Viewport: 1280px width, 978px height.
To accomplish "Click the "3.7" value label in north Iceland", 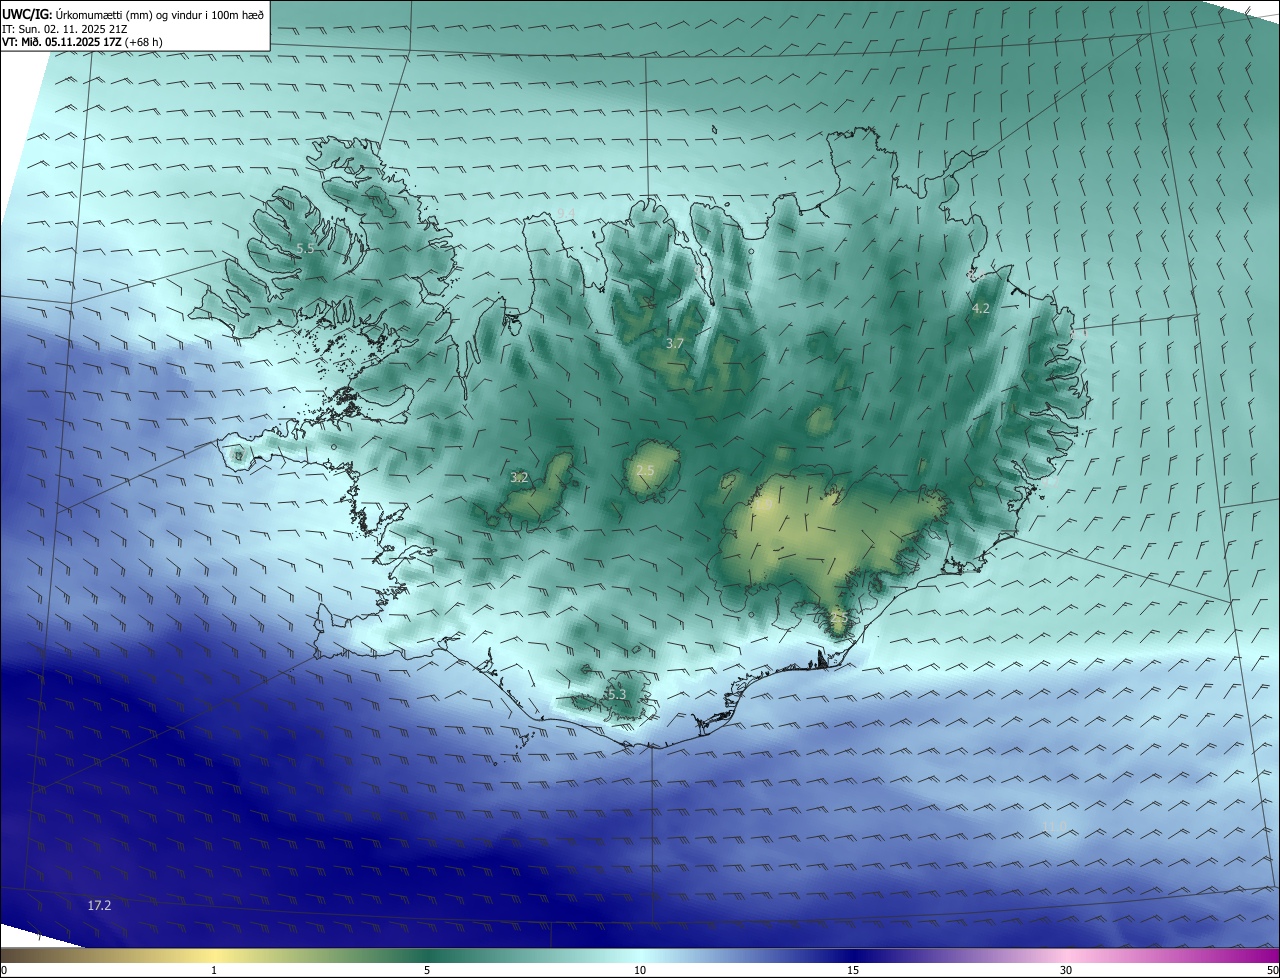I will click(675, 343).
